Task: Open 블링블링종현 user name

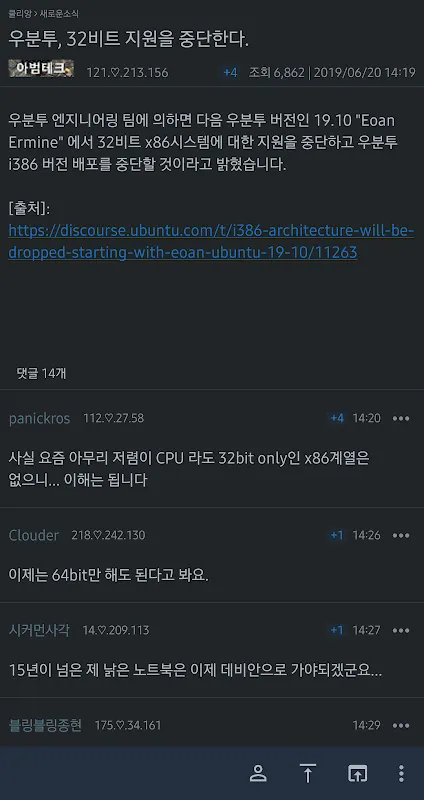Action: click(x=45, y=725)
